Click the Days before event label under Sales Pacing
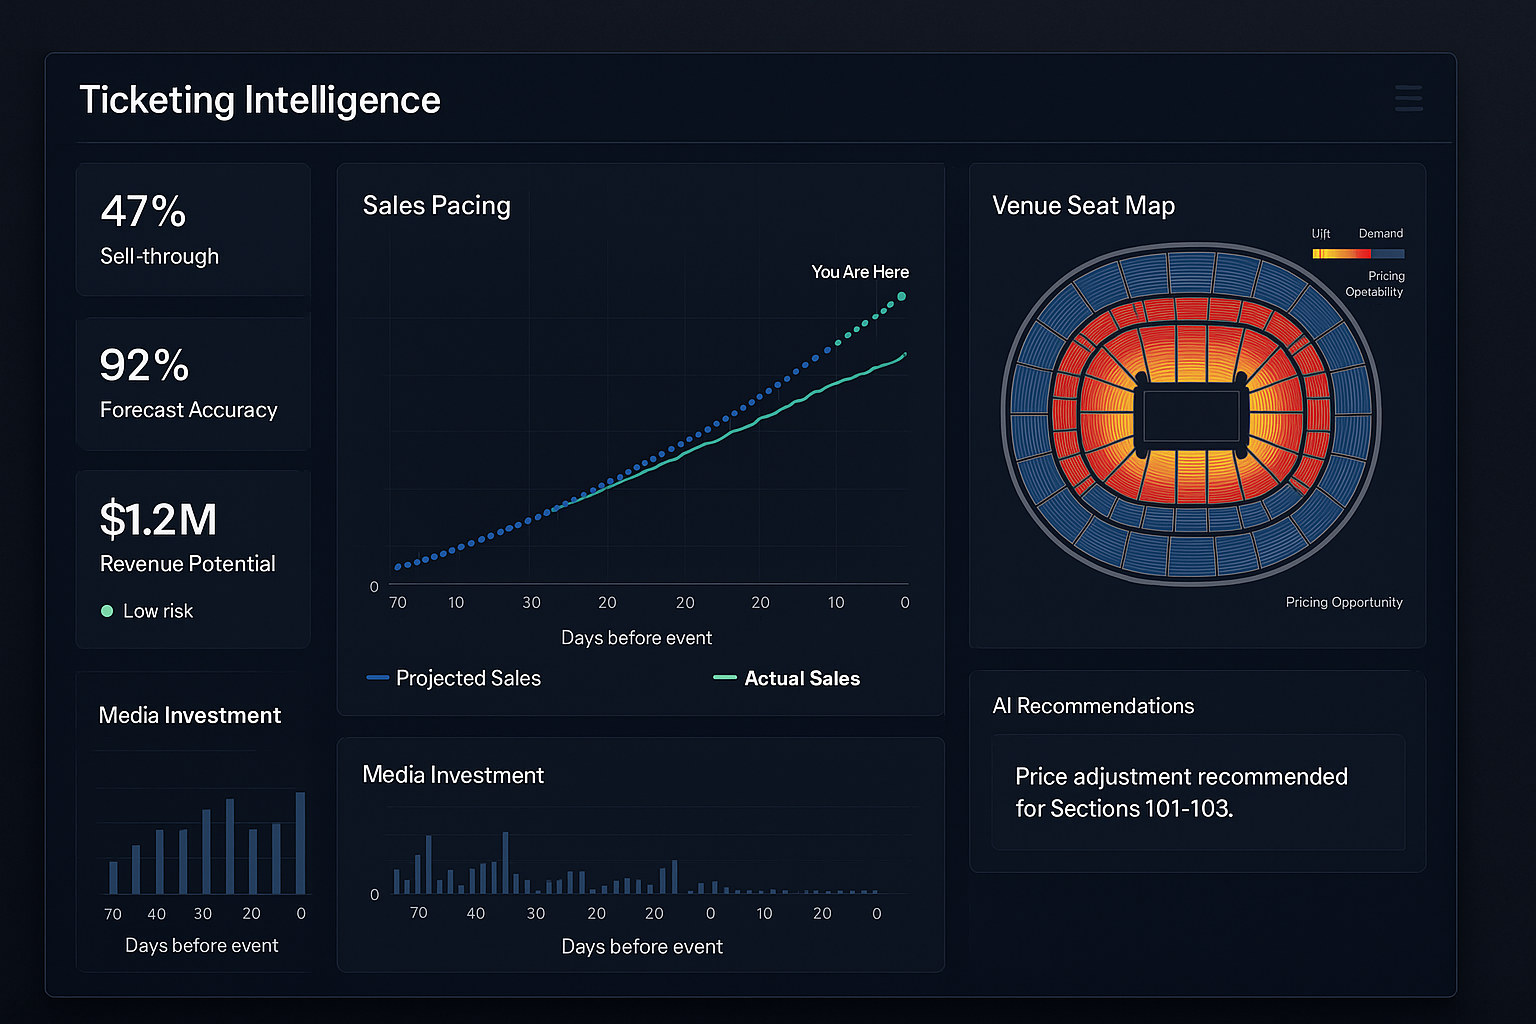The width and height of the screenshot is (1536, 1024). point(636,638)
